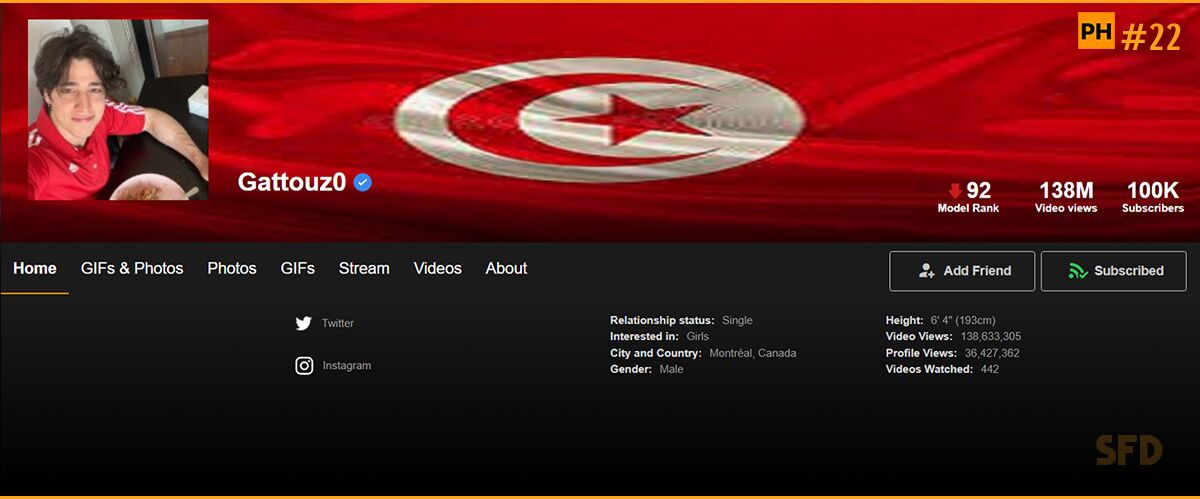The image size is (1200, 499).
Task: Select the Interested in value Girls
Action: pos(697,337)
